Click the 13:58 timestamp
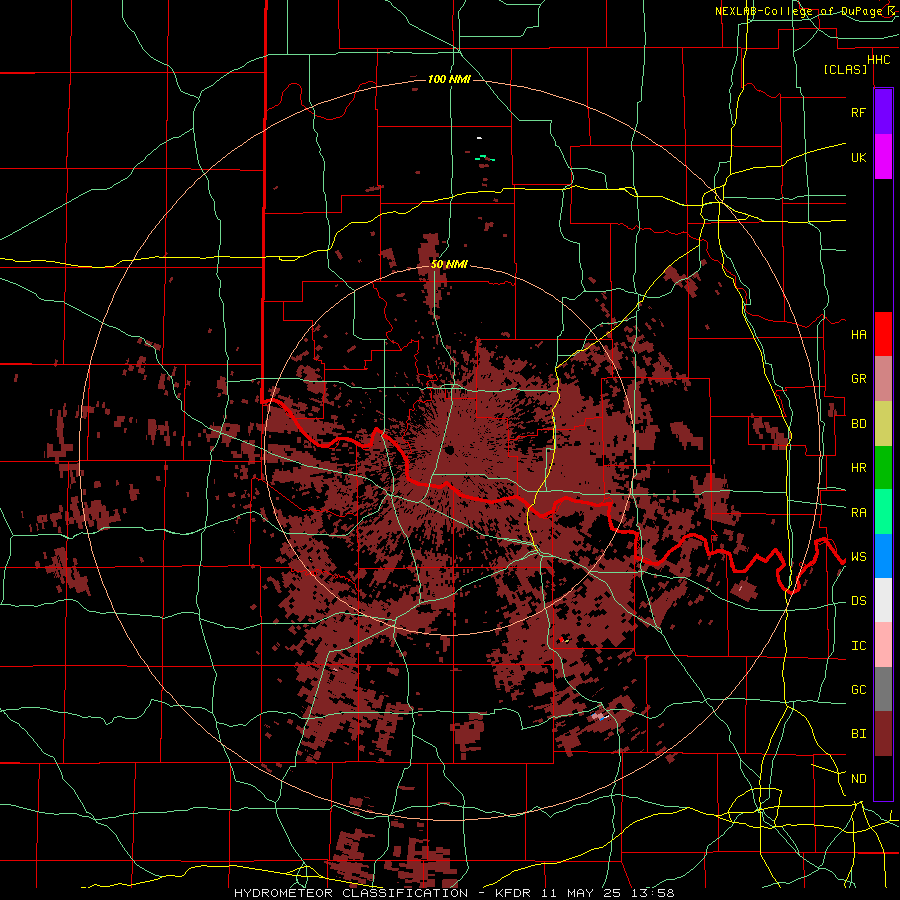This screenshot has width=900, height=900. coord(653,893)
